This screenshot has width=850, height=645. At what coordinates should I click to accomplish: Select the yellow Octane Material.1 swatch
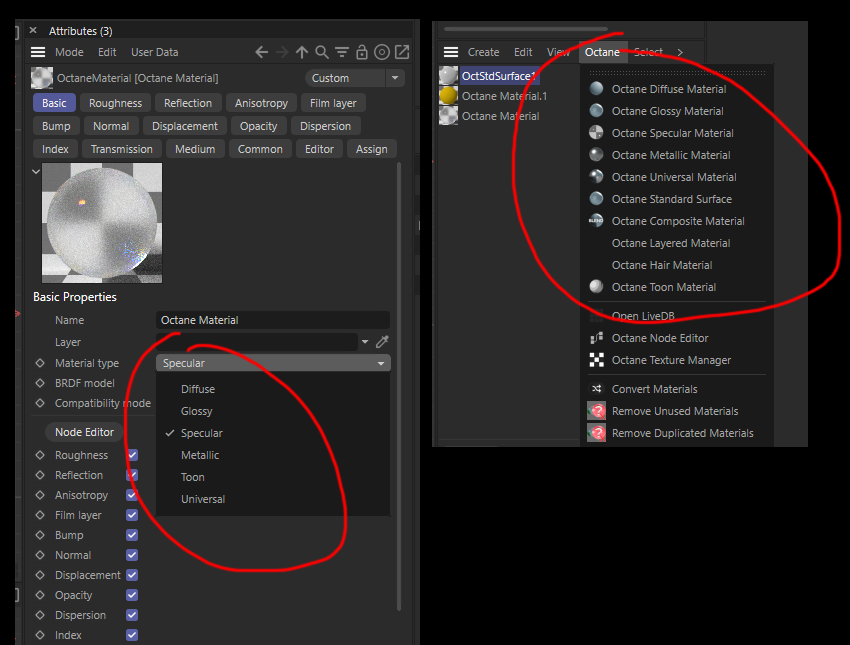point(448,96)
